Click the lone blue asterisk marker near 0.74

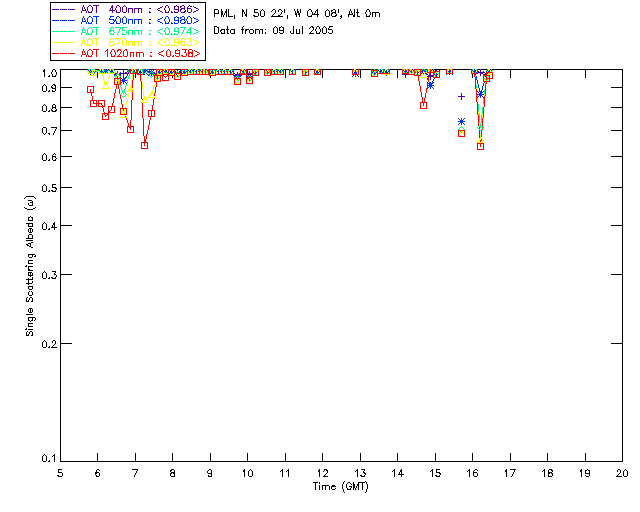(x=461, y=122)
